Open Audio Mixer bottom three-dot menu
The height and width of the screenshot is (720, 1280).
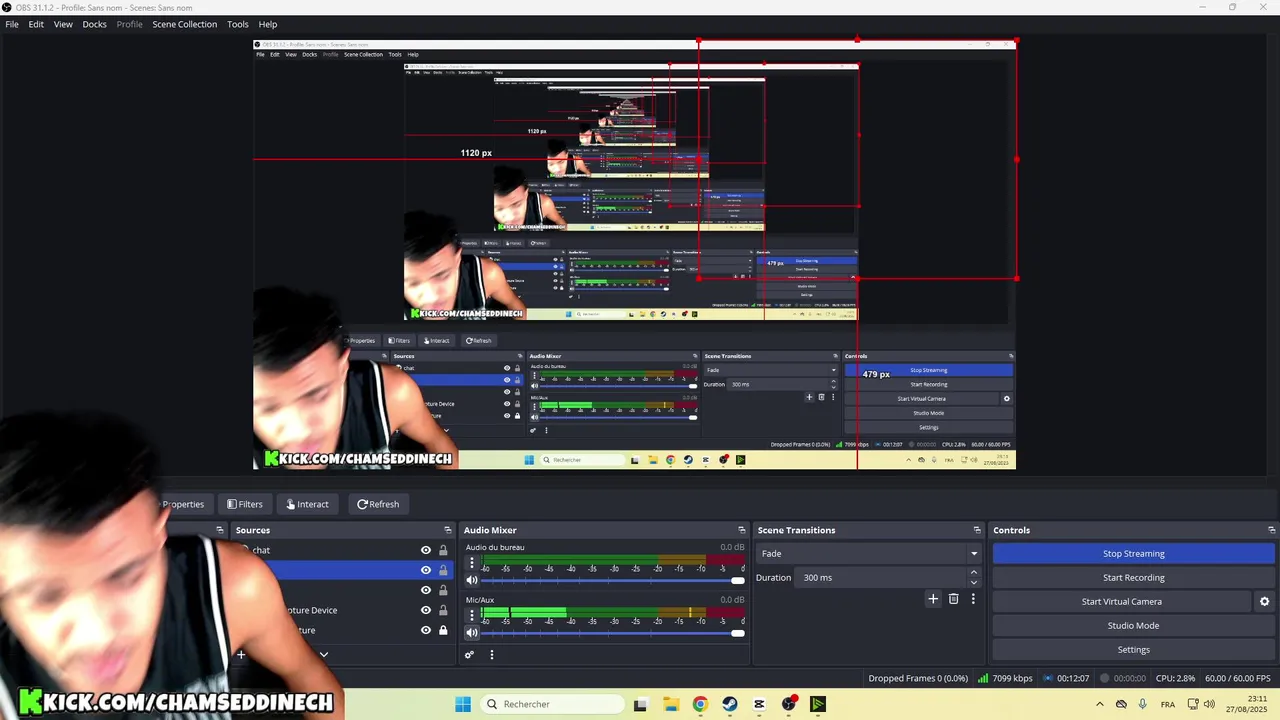[491, 655]
